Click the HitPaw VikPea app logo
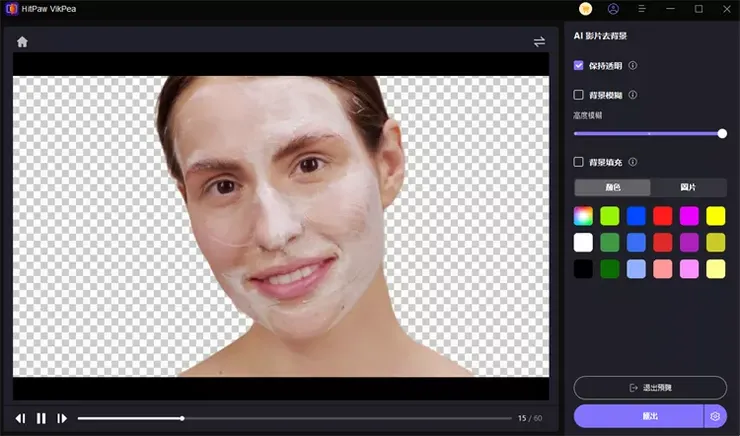The height and width of the screenshot is (436, 740). [x=11, y=9]
